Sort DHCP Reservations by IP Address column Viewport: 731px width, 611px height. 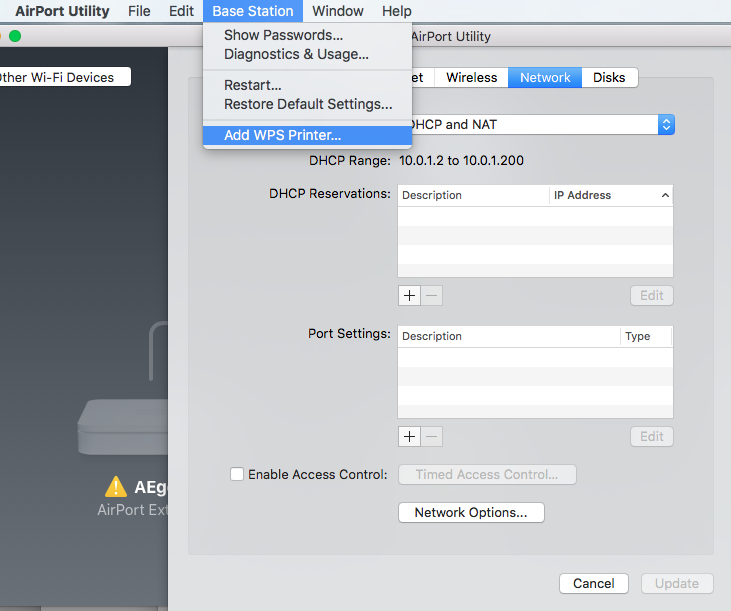611,195
